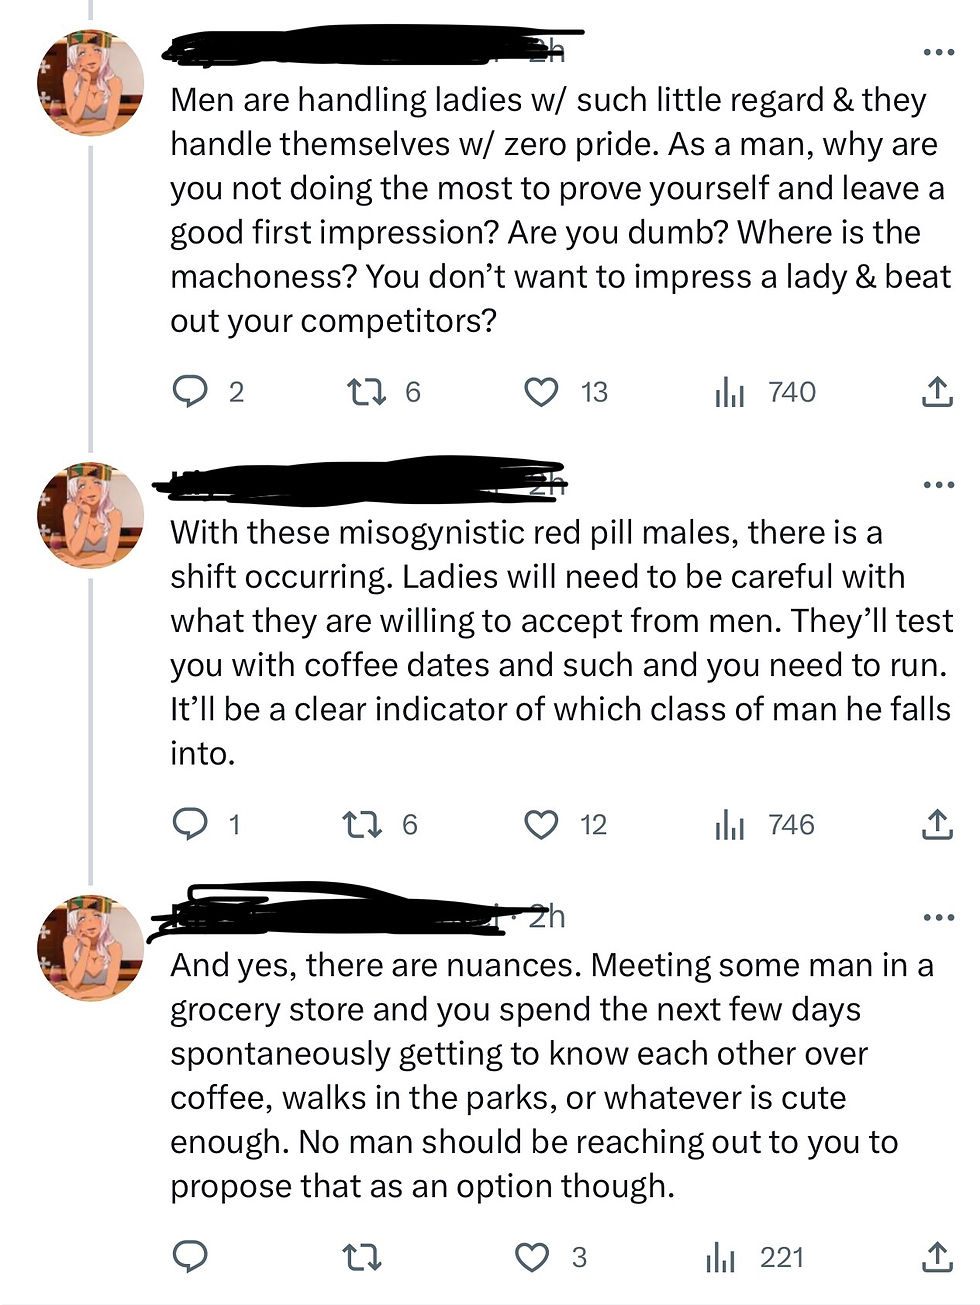Share the second tweet about coffee dates
The height and width of the screenshot is (1305, 980).
(x=936, y=824)
